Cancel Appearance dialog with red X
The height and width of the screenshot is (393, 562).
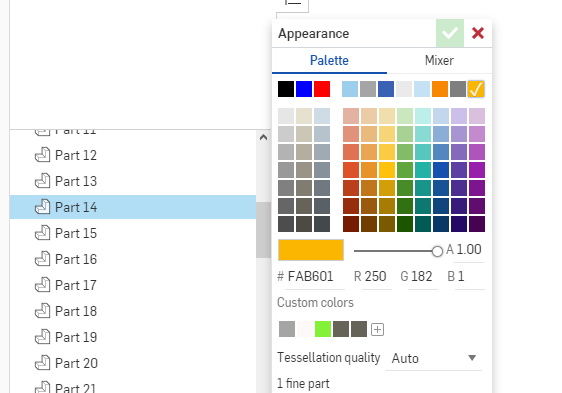pos(478,33)
